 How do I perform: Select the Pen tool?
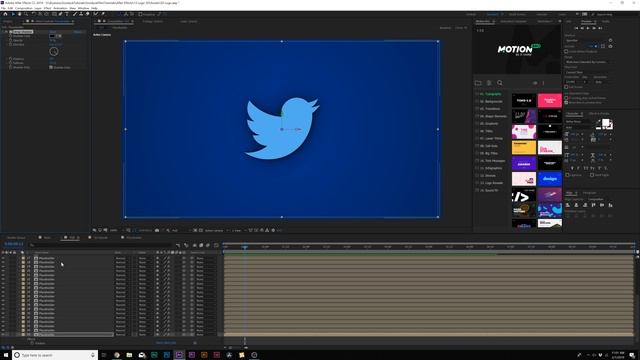pyautogui.click(x=60, y=14)
